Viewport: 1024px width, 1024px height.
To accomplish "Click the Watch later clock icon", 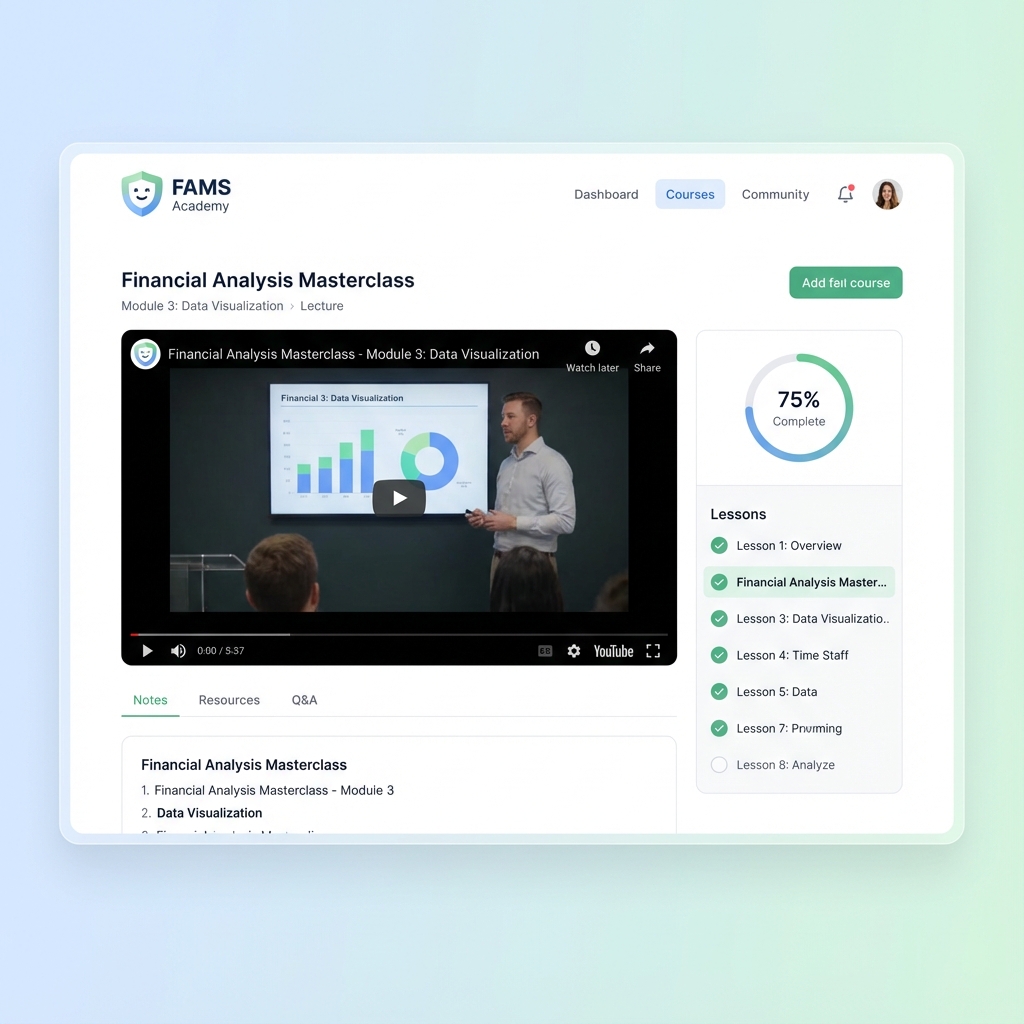I will [x=592, y=349].
